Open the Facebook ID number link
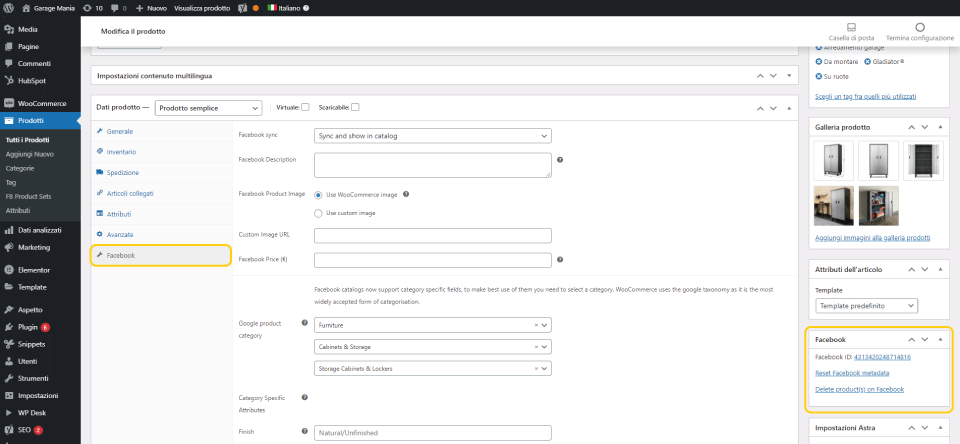 click(x=882, y=357)
